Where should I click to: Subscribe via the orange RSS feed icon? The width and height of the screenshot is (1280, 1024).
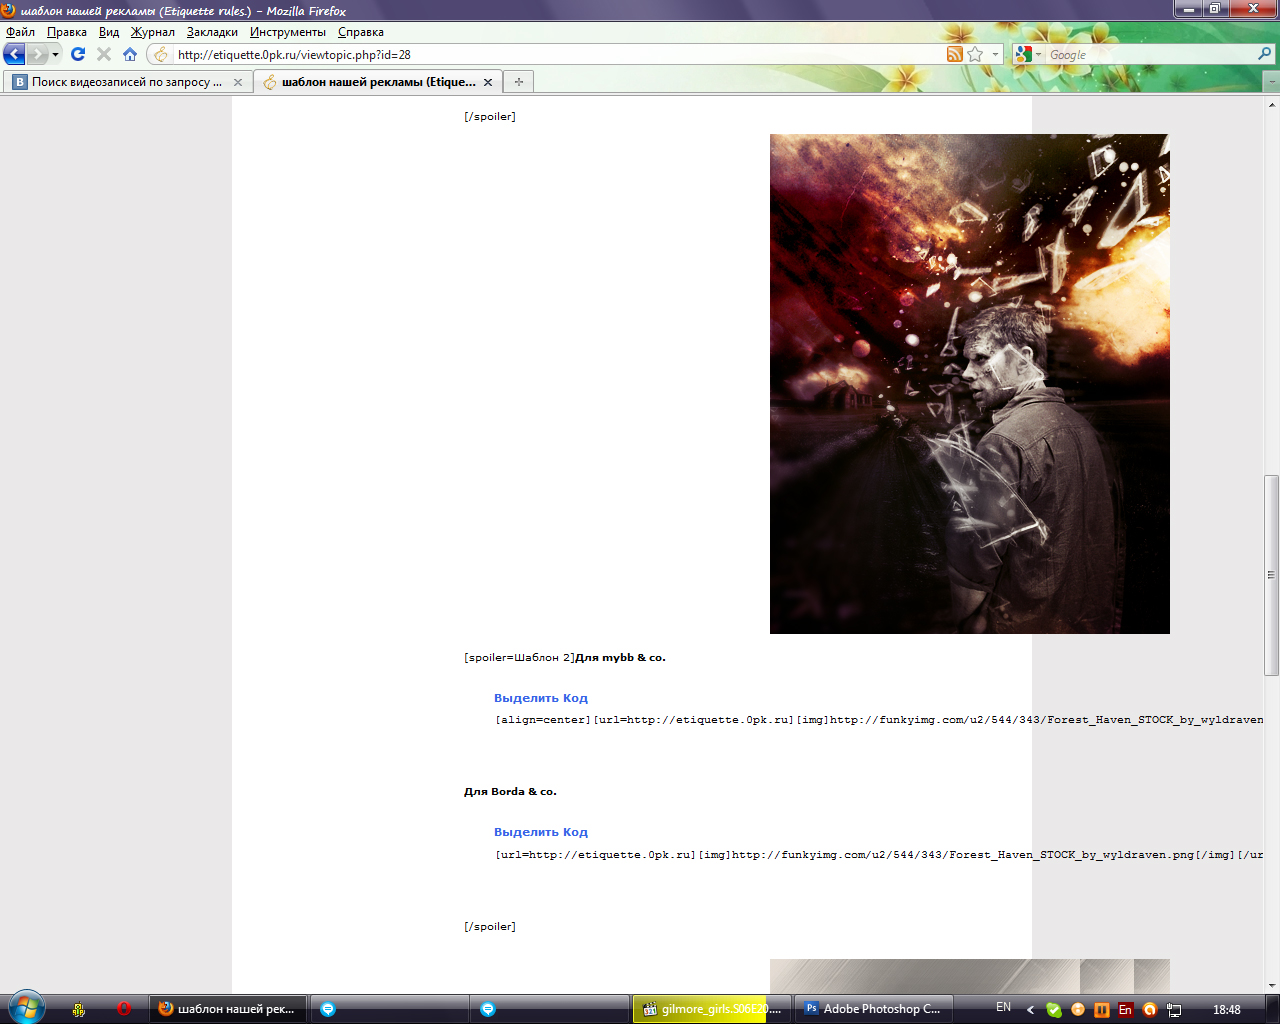[955, 55]
